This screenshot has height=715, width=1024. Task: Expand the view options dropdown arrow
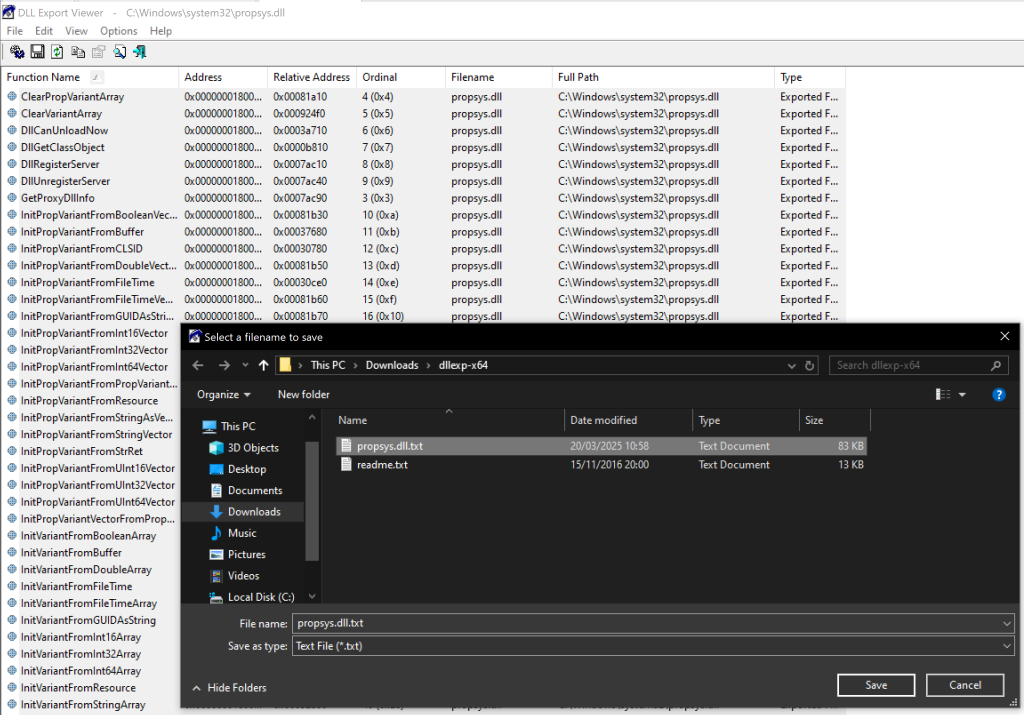click(962, 394)
